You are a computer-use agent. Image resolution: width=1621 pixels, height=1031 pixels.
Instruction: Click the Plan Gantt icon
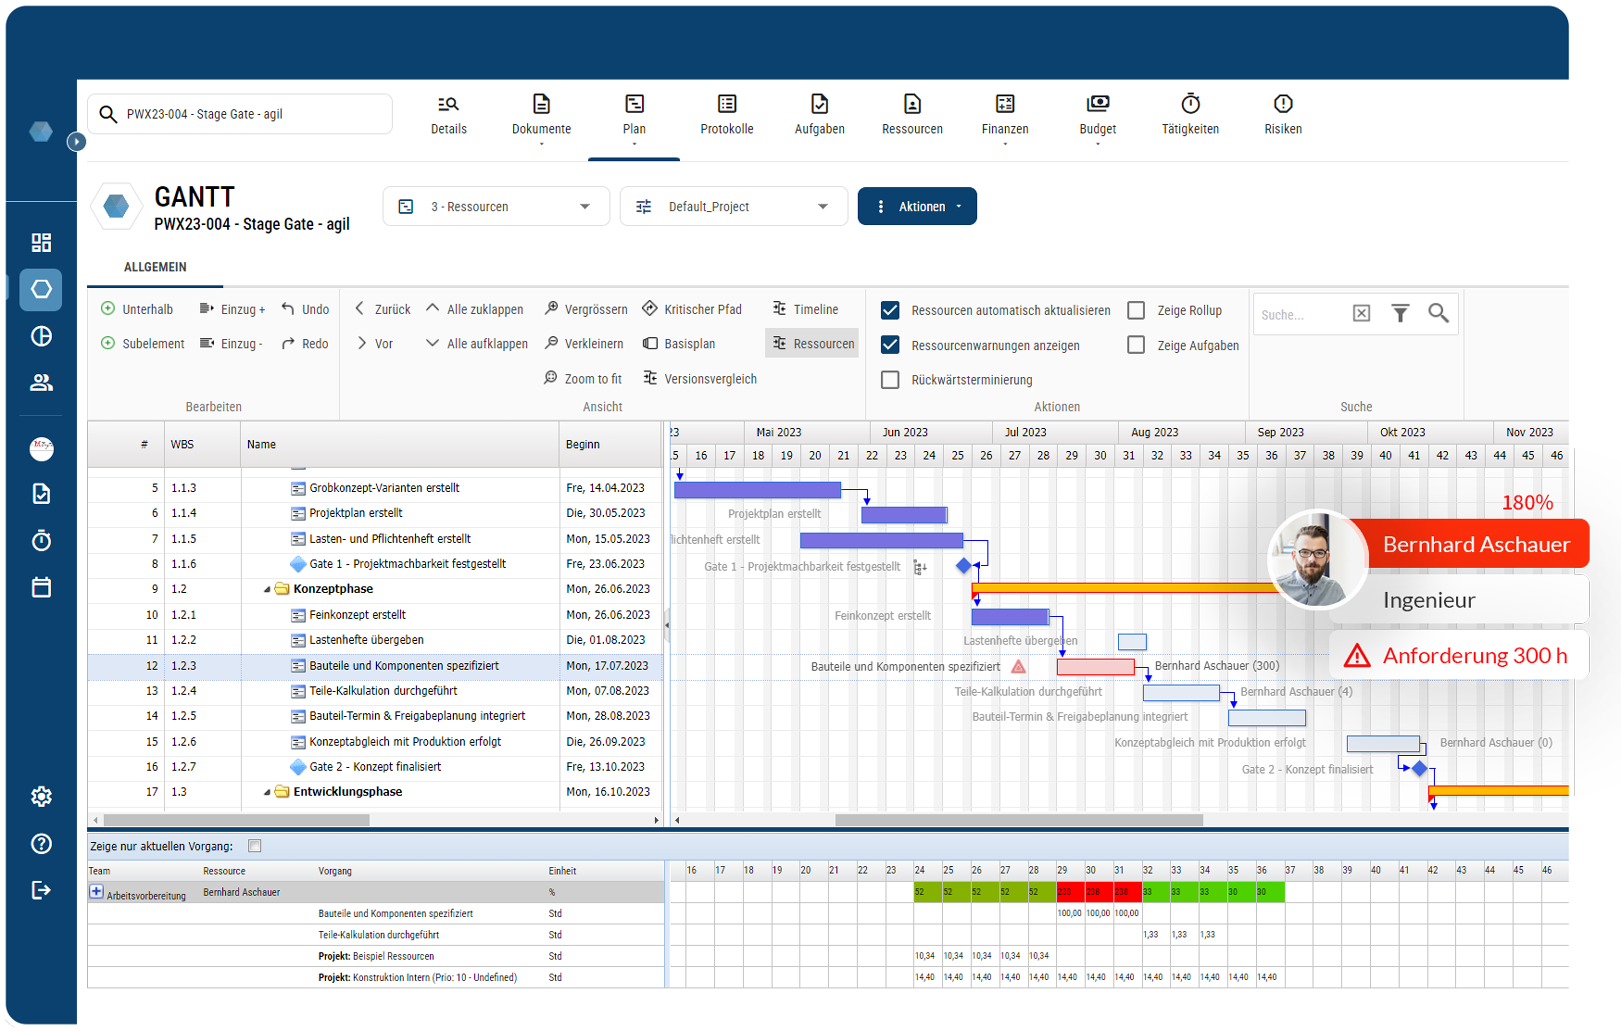[634, 103]
